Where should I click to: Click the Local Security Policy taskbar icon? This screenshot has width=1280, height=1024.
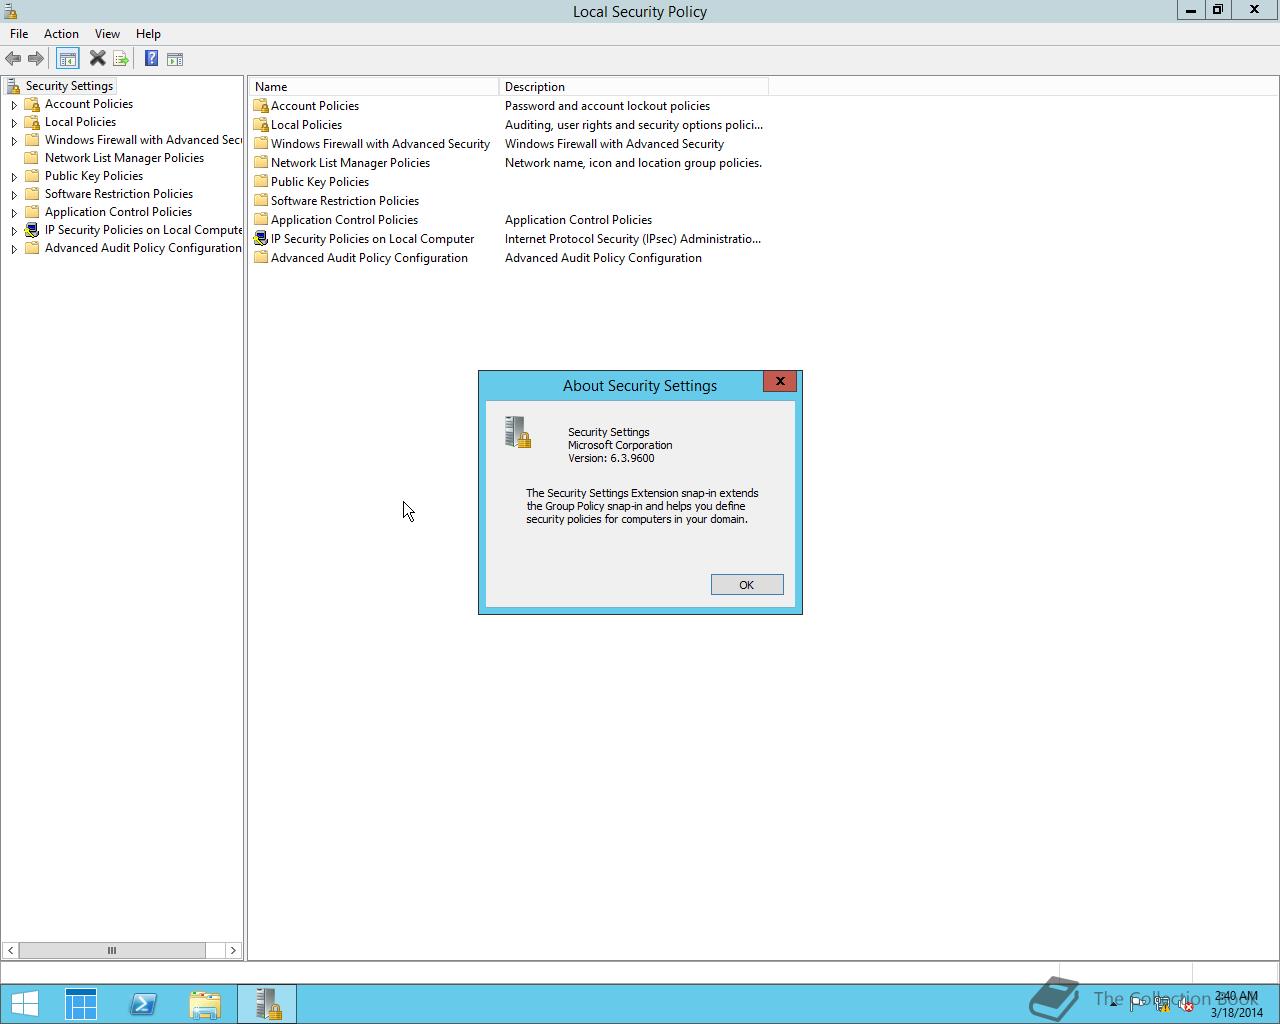(x=267, y=1004)
